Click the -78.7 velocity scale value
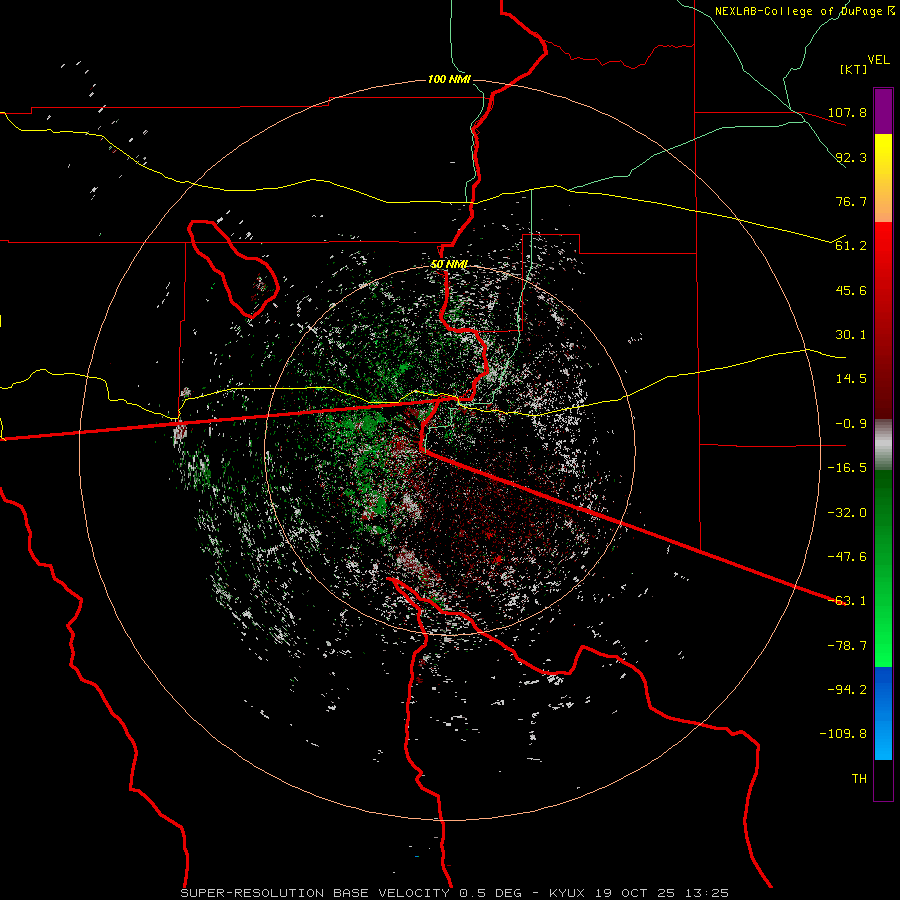Image resolution: width=900 pixels, height=900 pixels. tap(847, 646)
